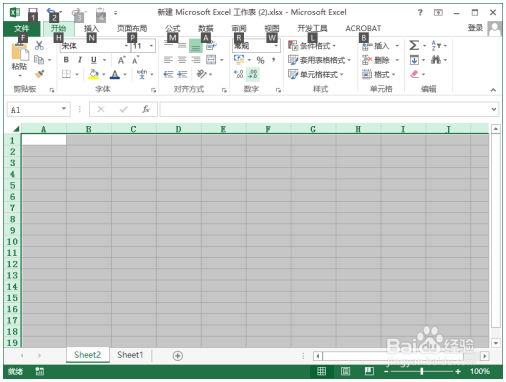Click Insert cells (插入) button

376,46
